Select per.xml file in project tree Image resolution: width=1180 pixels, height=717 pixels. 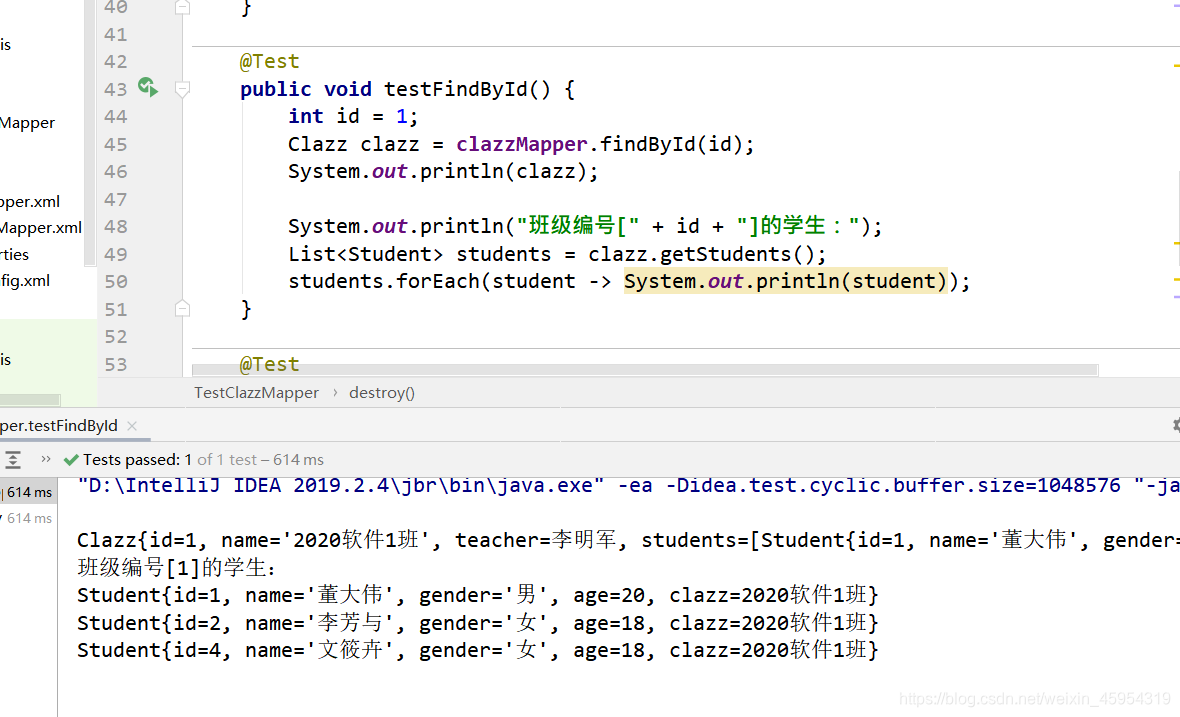click(30, 202)
